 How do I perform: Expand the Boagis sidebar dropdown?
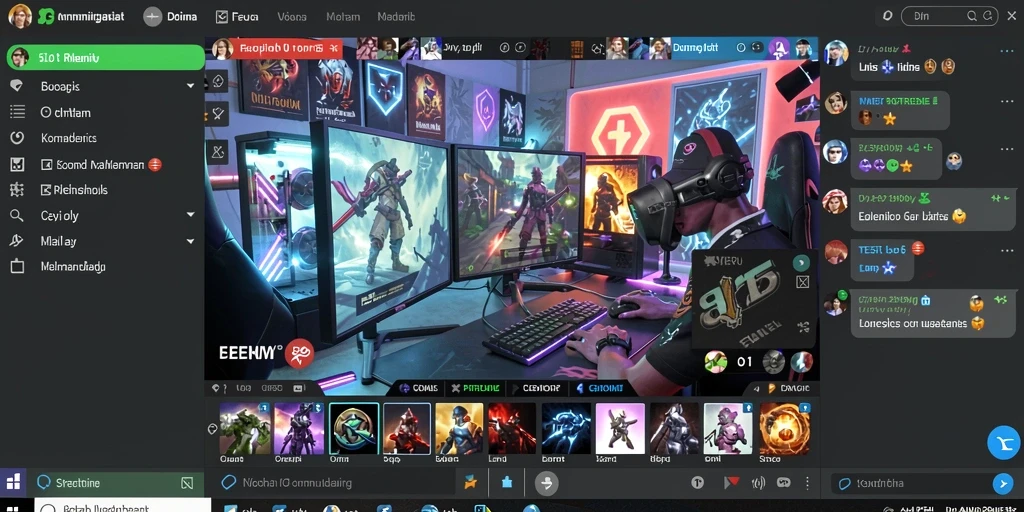point(190,86)
